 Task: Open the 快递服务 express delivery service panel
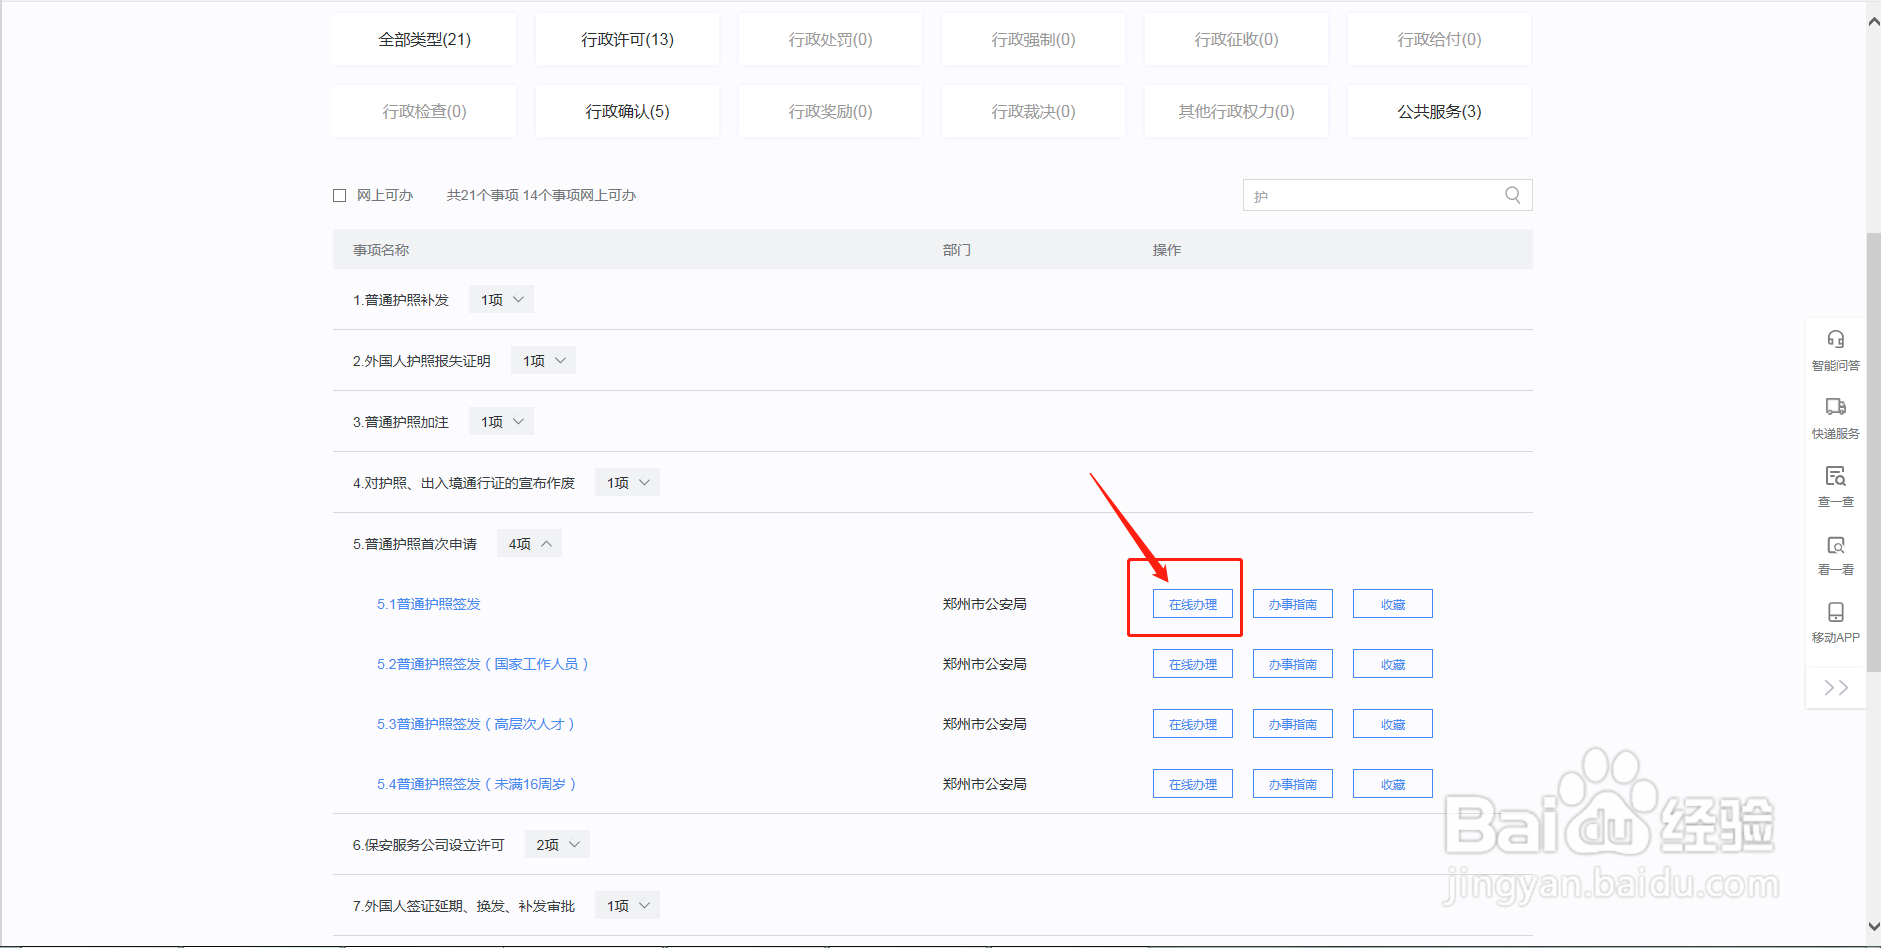point(1835,418)
